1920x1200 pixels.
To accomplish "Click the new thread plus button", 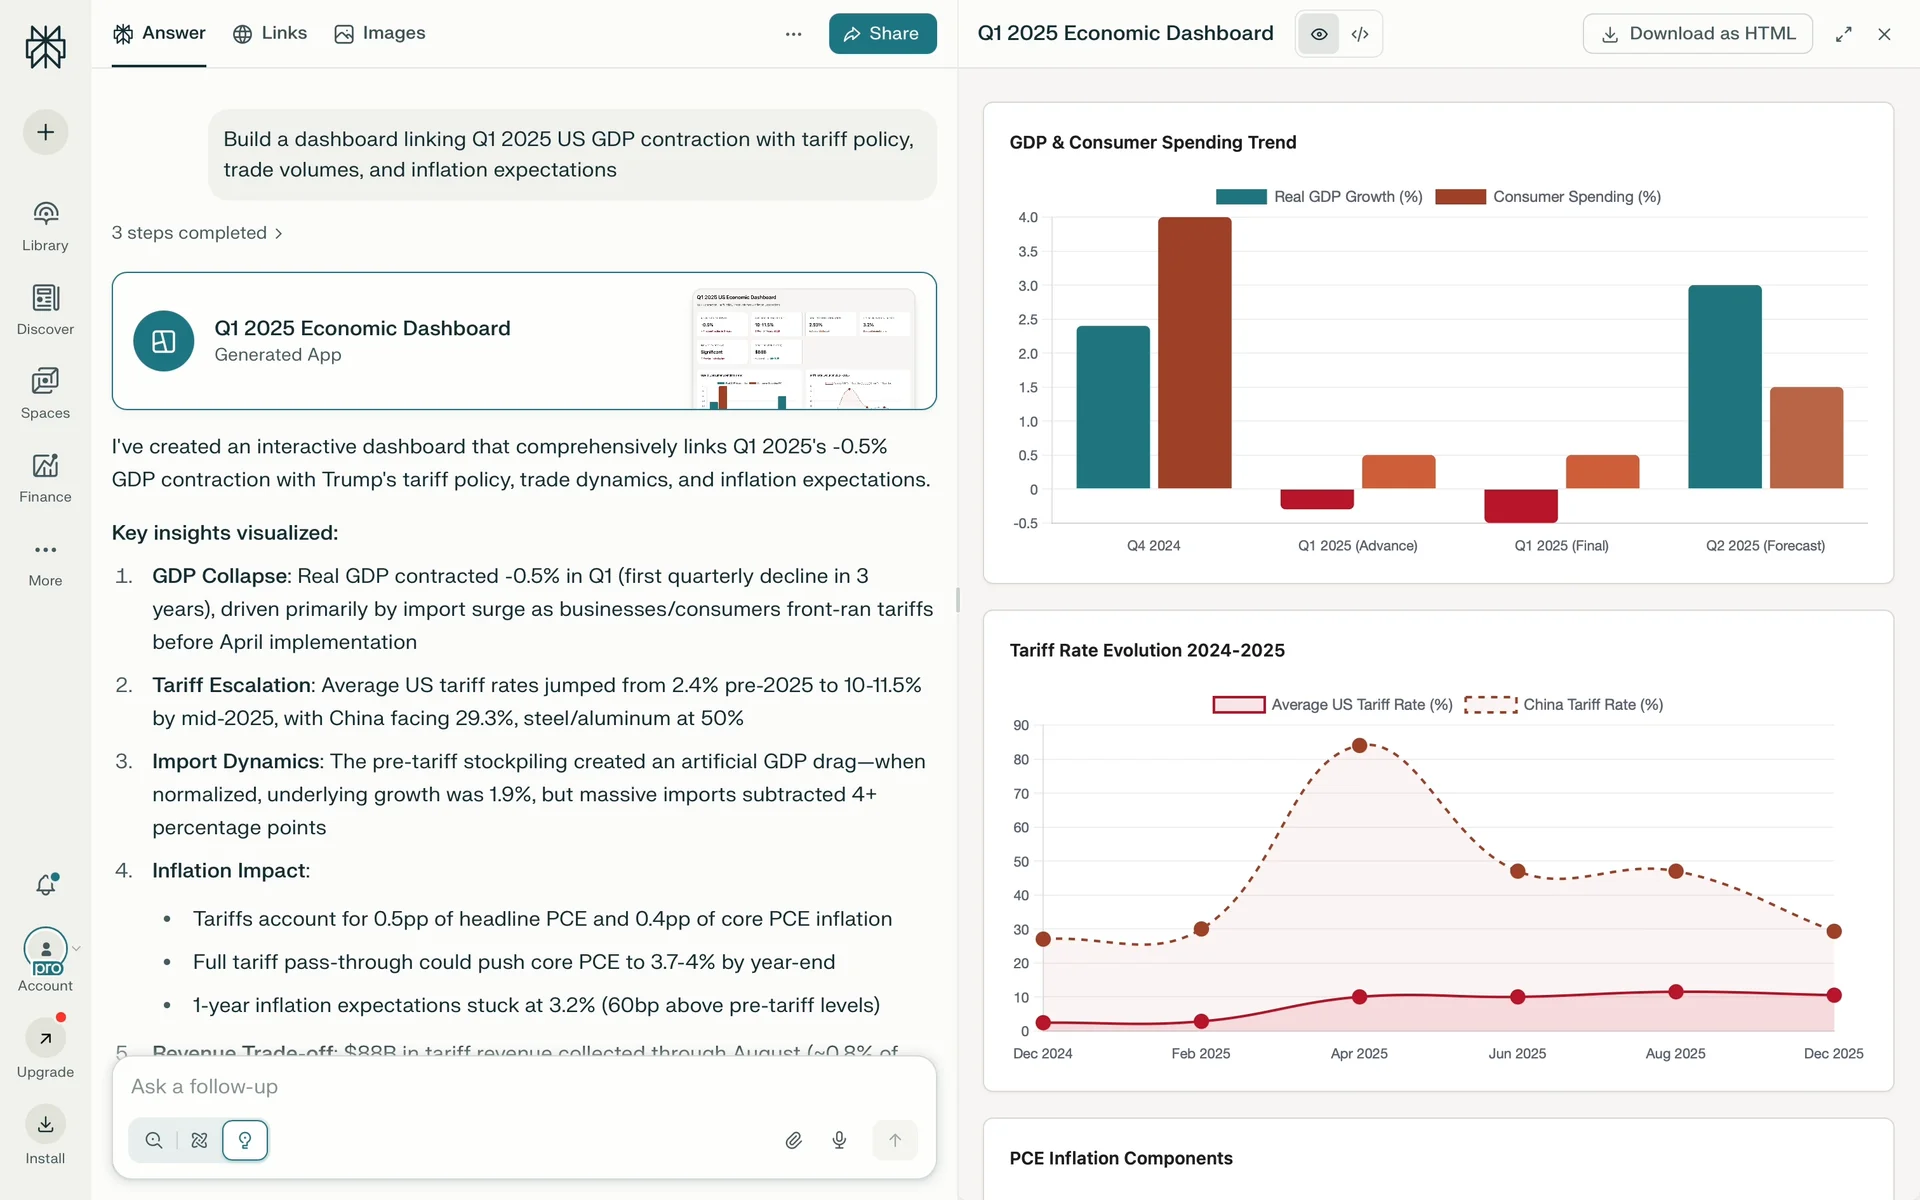I will point(45,132).
